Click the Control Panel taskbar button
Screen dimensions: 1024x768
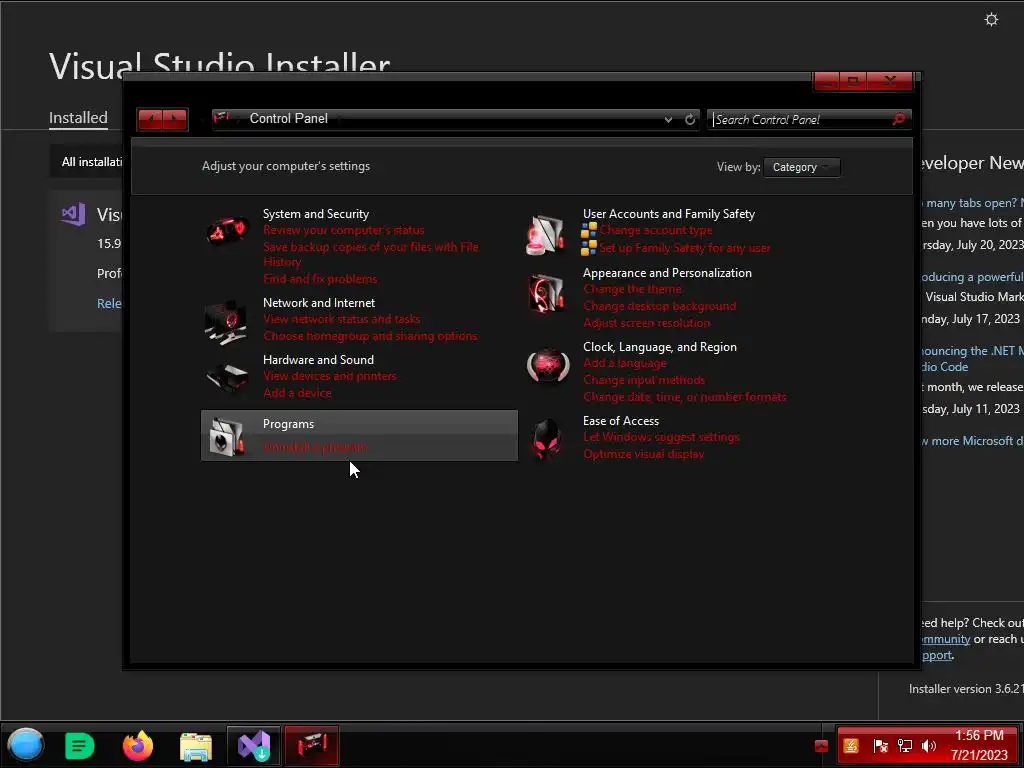[312, 746]
